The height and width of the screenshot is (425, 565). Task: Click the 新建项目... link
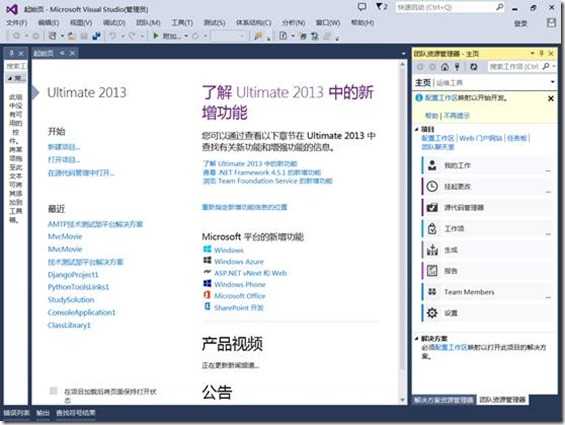pos(64,147)
